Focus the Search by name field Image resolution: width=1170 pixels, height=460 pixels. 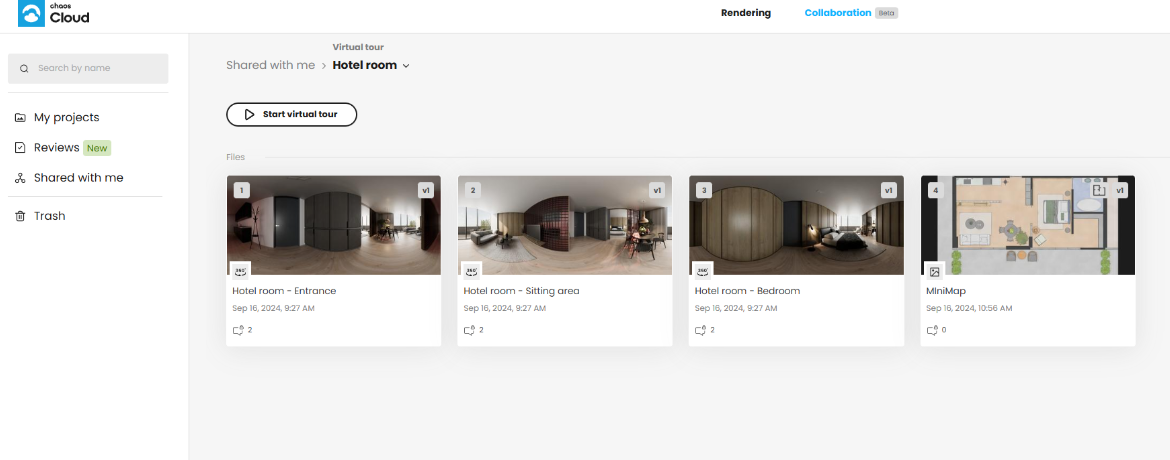coord(88,68)
